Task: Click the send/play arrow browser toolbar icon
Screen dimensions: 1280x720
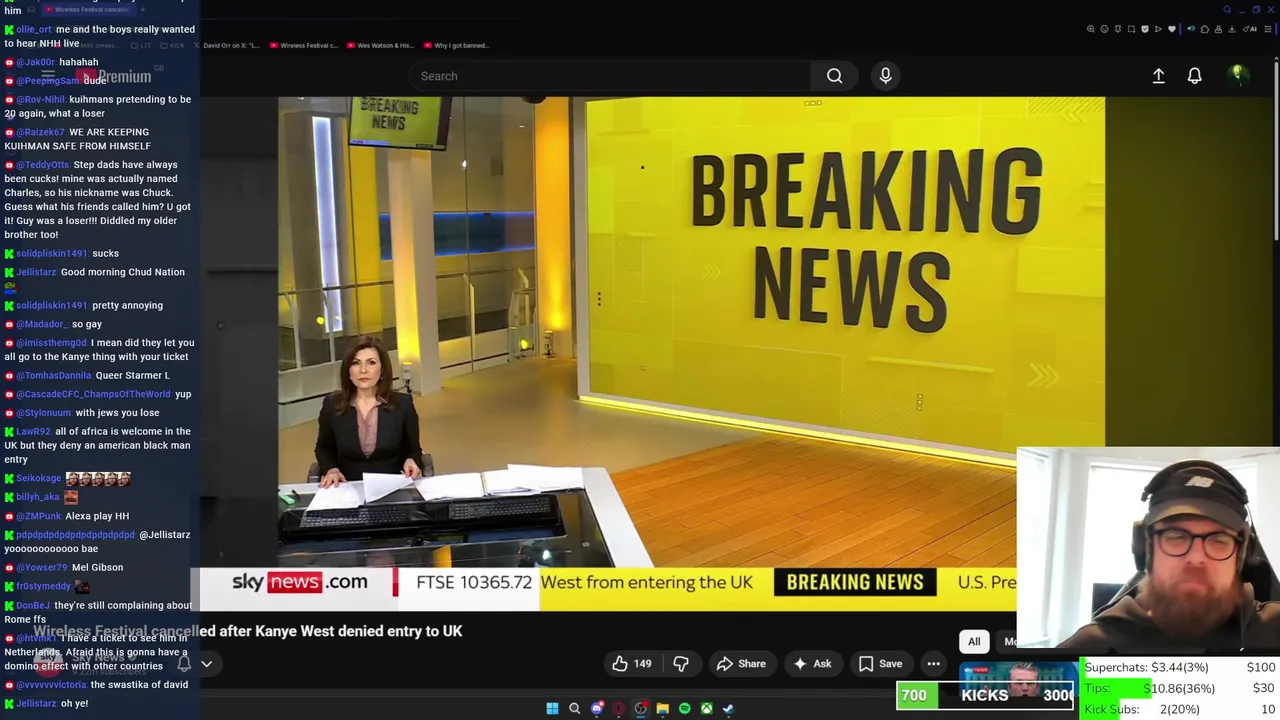Action: tap(1158, 29)
